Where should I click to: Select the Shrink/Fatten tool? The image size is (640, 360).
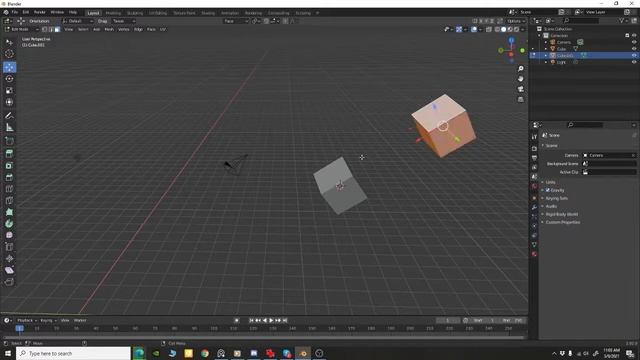coord(9,258)
